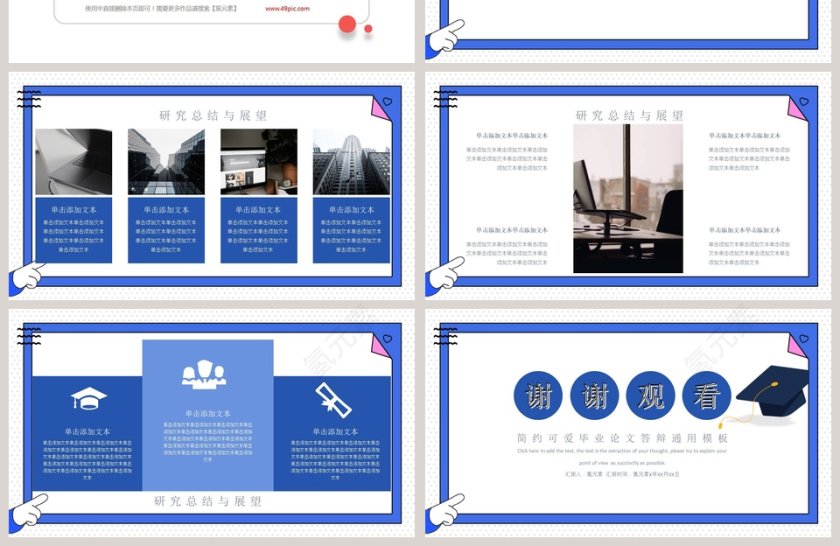Click the blue circle with the character 观

[651, 396]
